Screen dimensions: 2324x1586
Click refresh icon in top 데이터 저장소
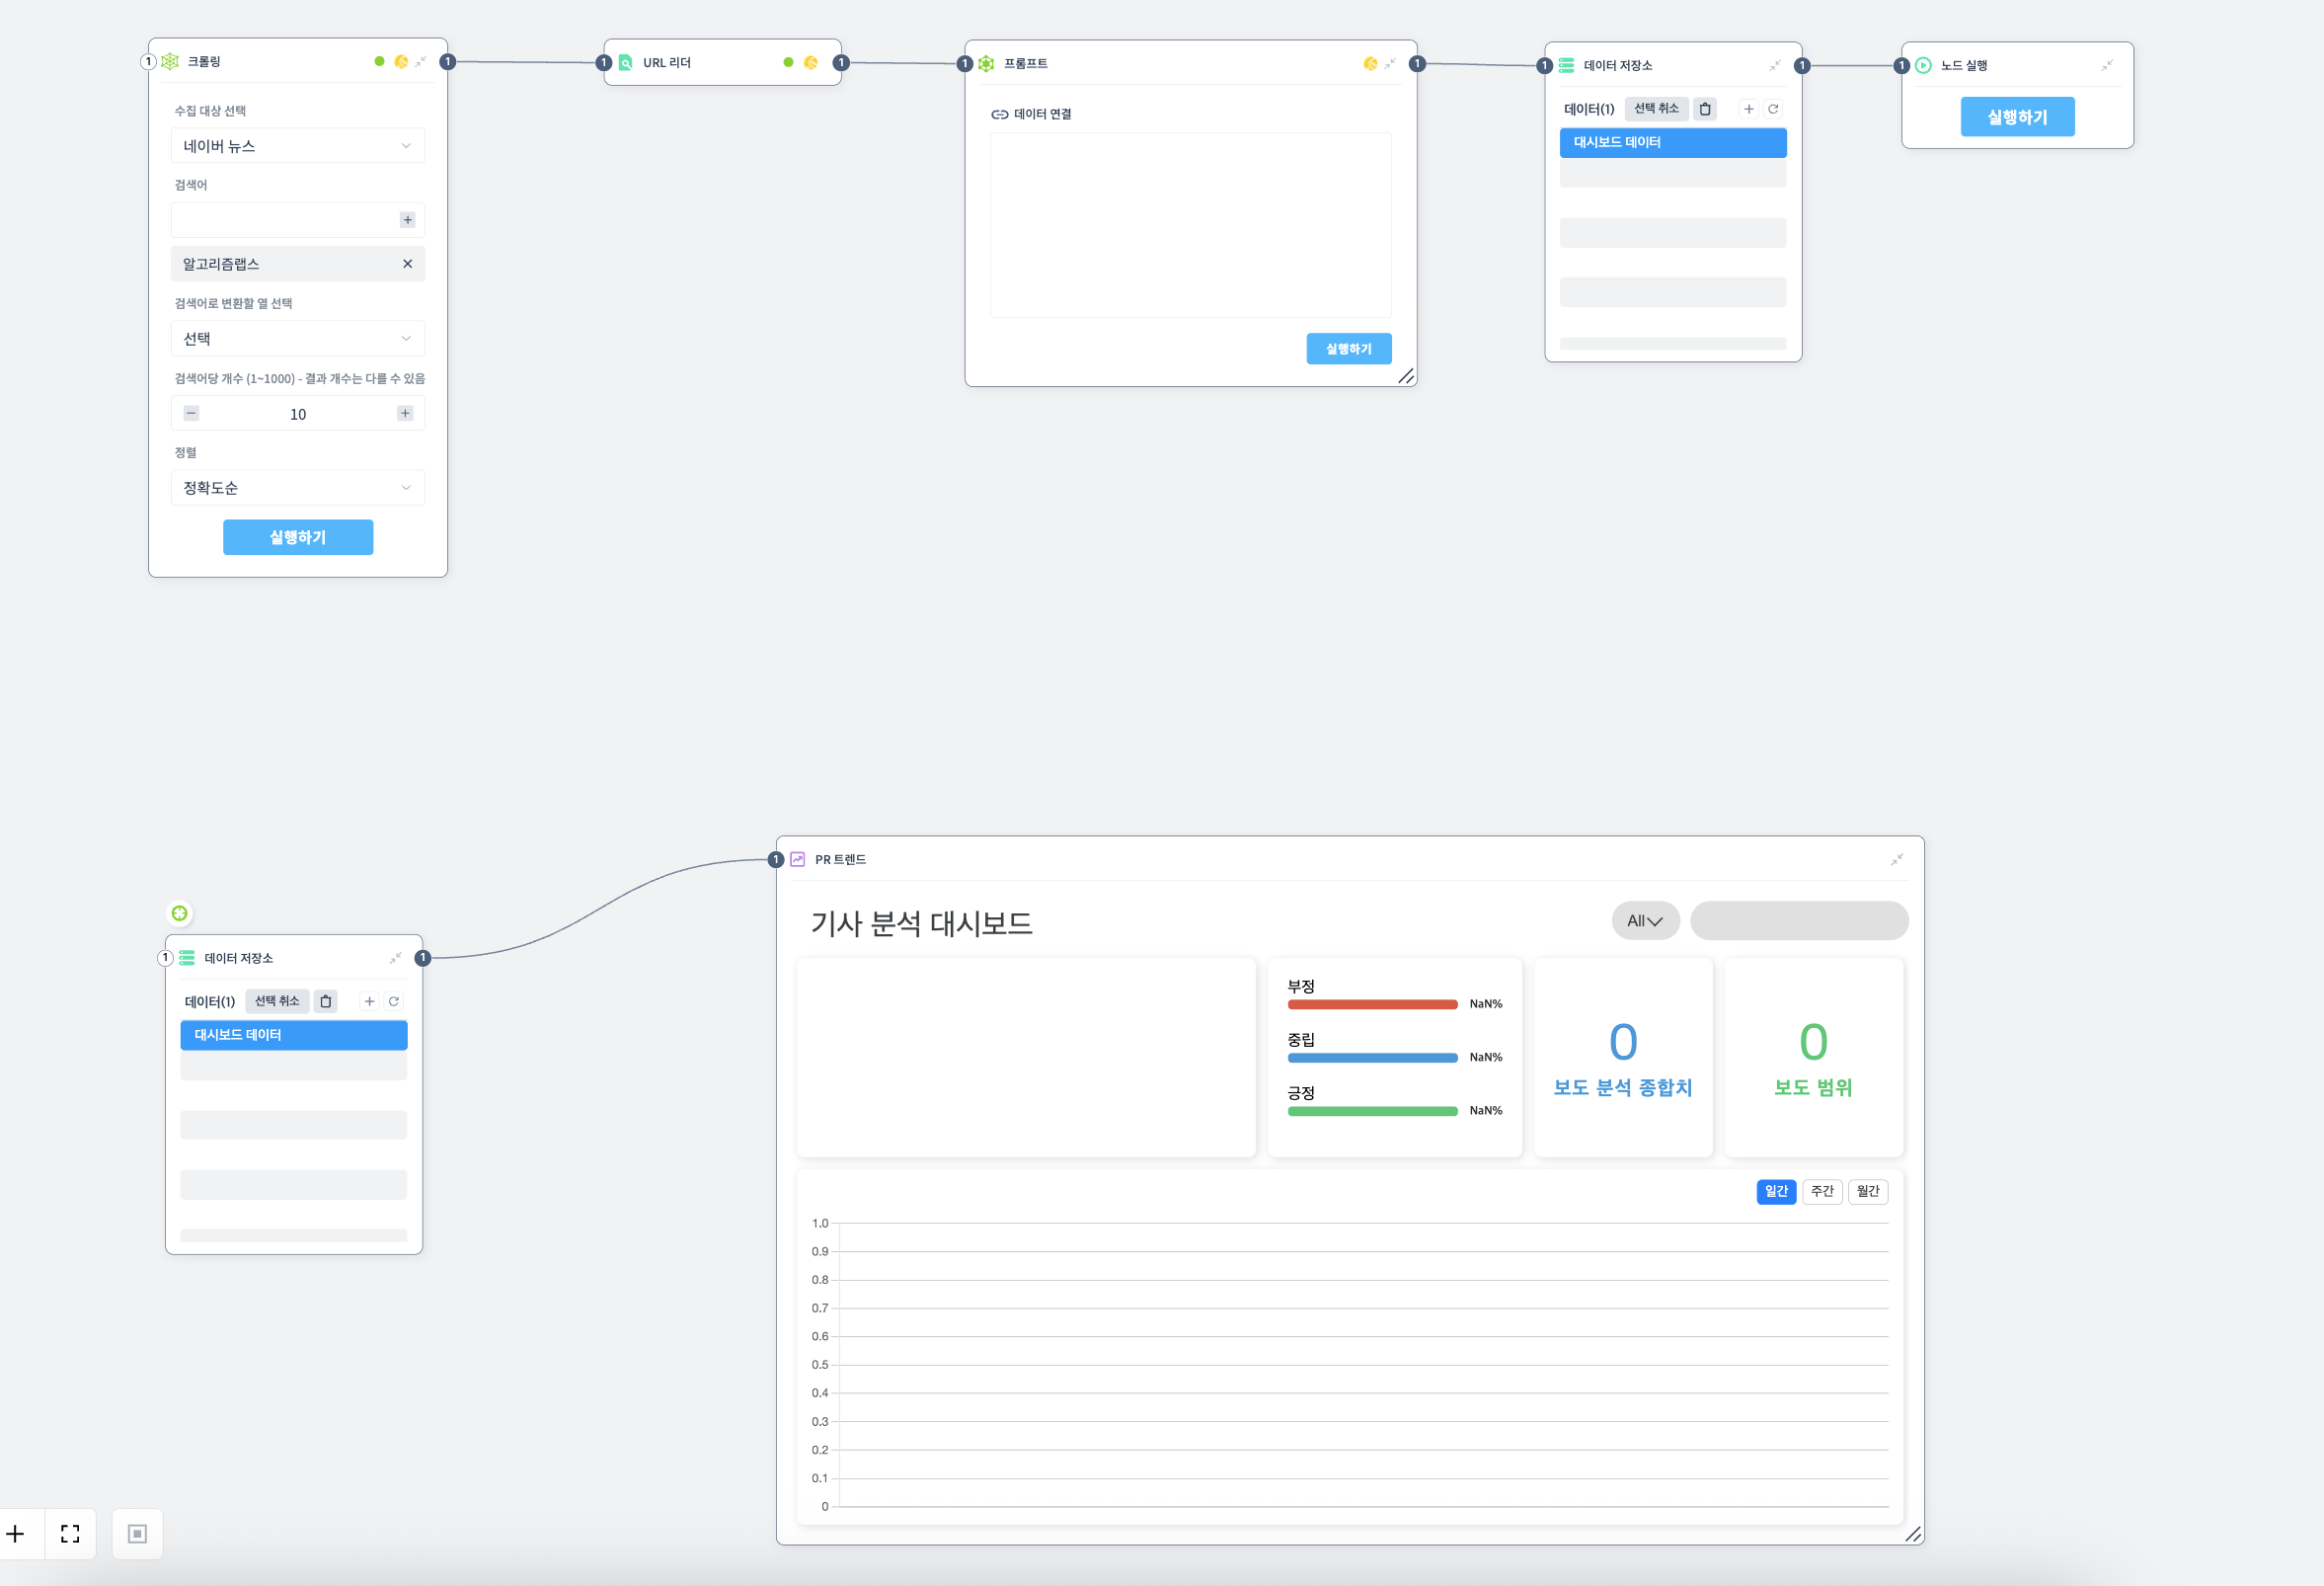(x=1773, y=109)
